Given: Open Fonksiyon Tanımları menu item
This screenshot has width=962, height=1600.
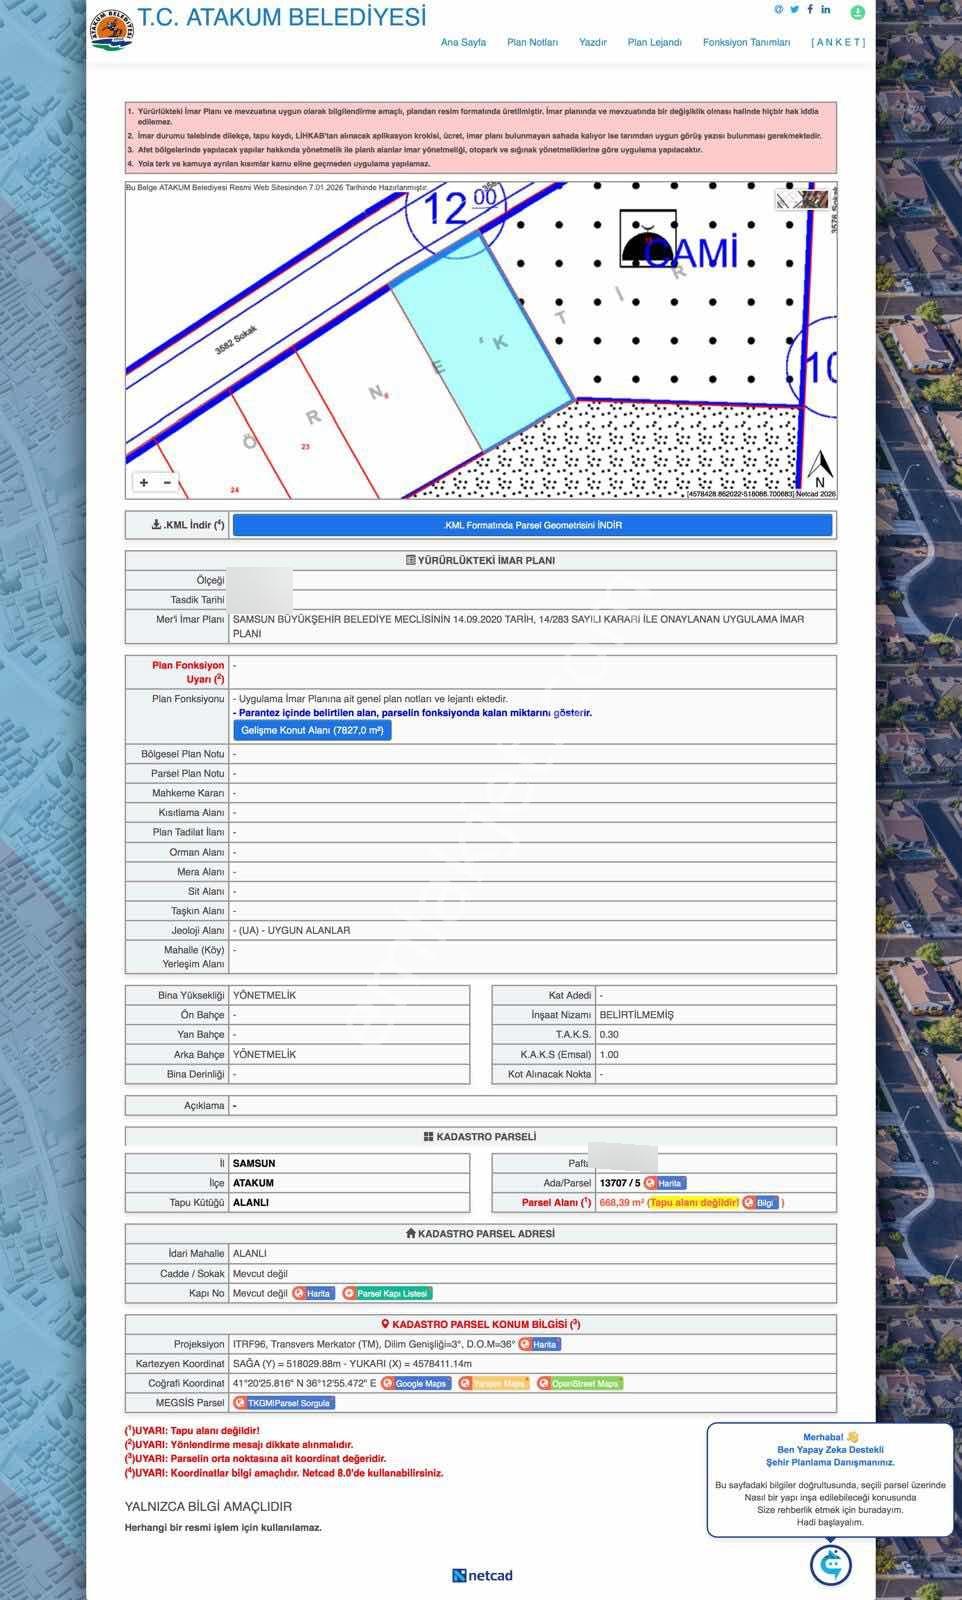Looking at the screenshot, I should pyautogui.click(x=746, y=42).
